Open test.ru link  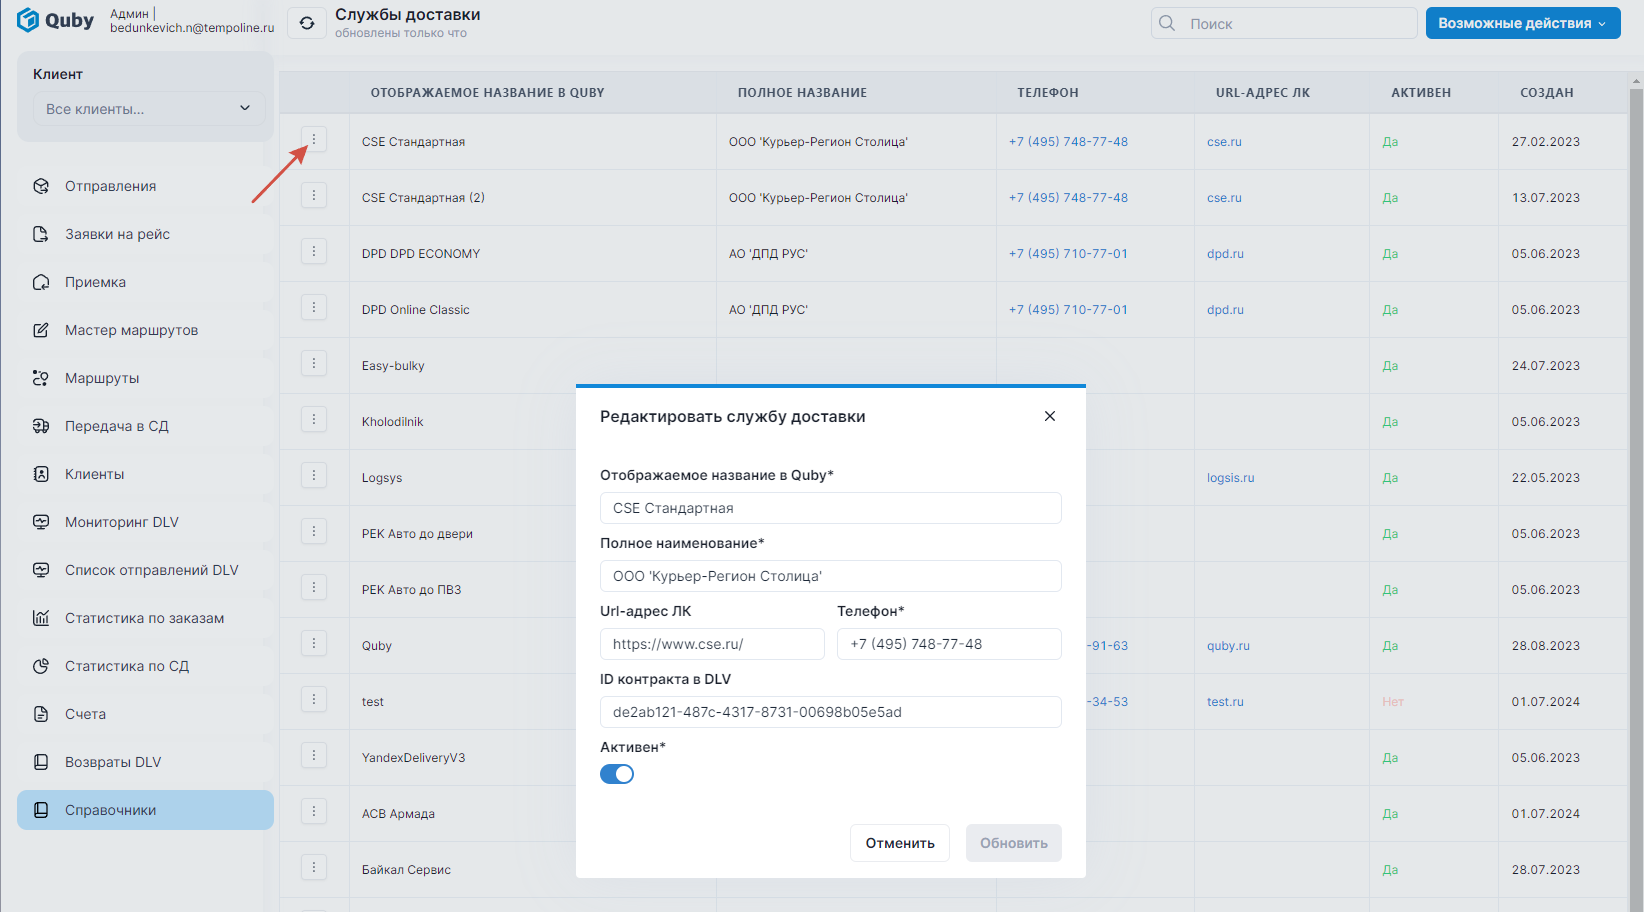click(1225, 702)
